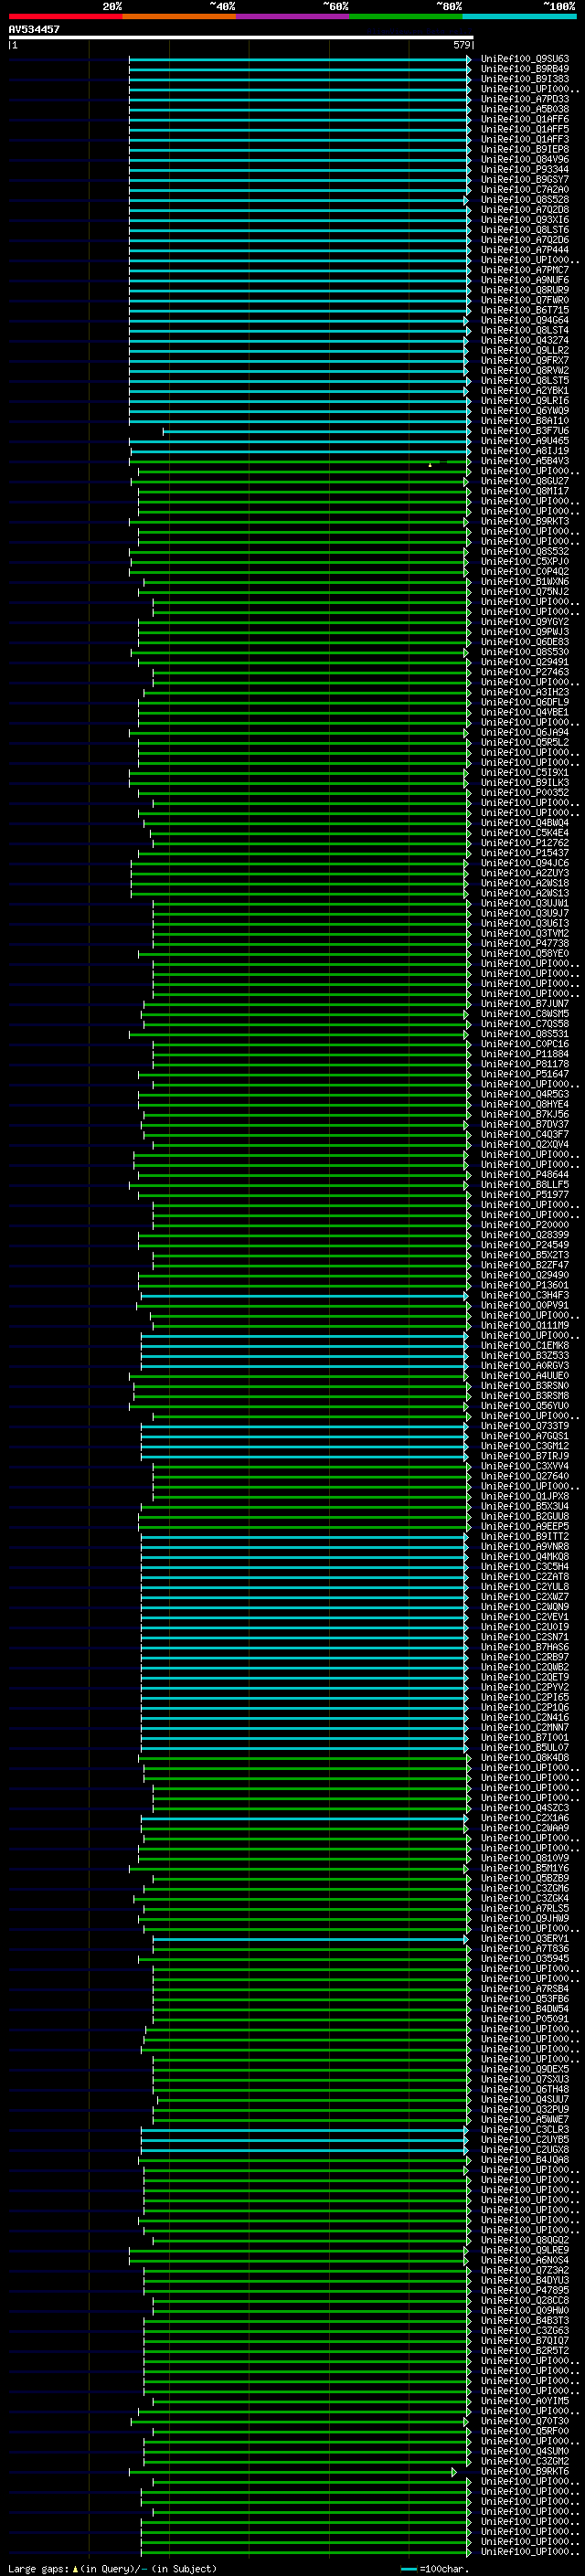This screenshot has height=2576, width=585.
Task: Click the green ~80% identity legend bar
Action: tap(406, 17)
